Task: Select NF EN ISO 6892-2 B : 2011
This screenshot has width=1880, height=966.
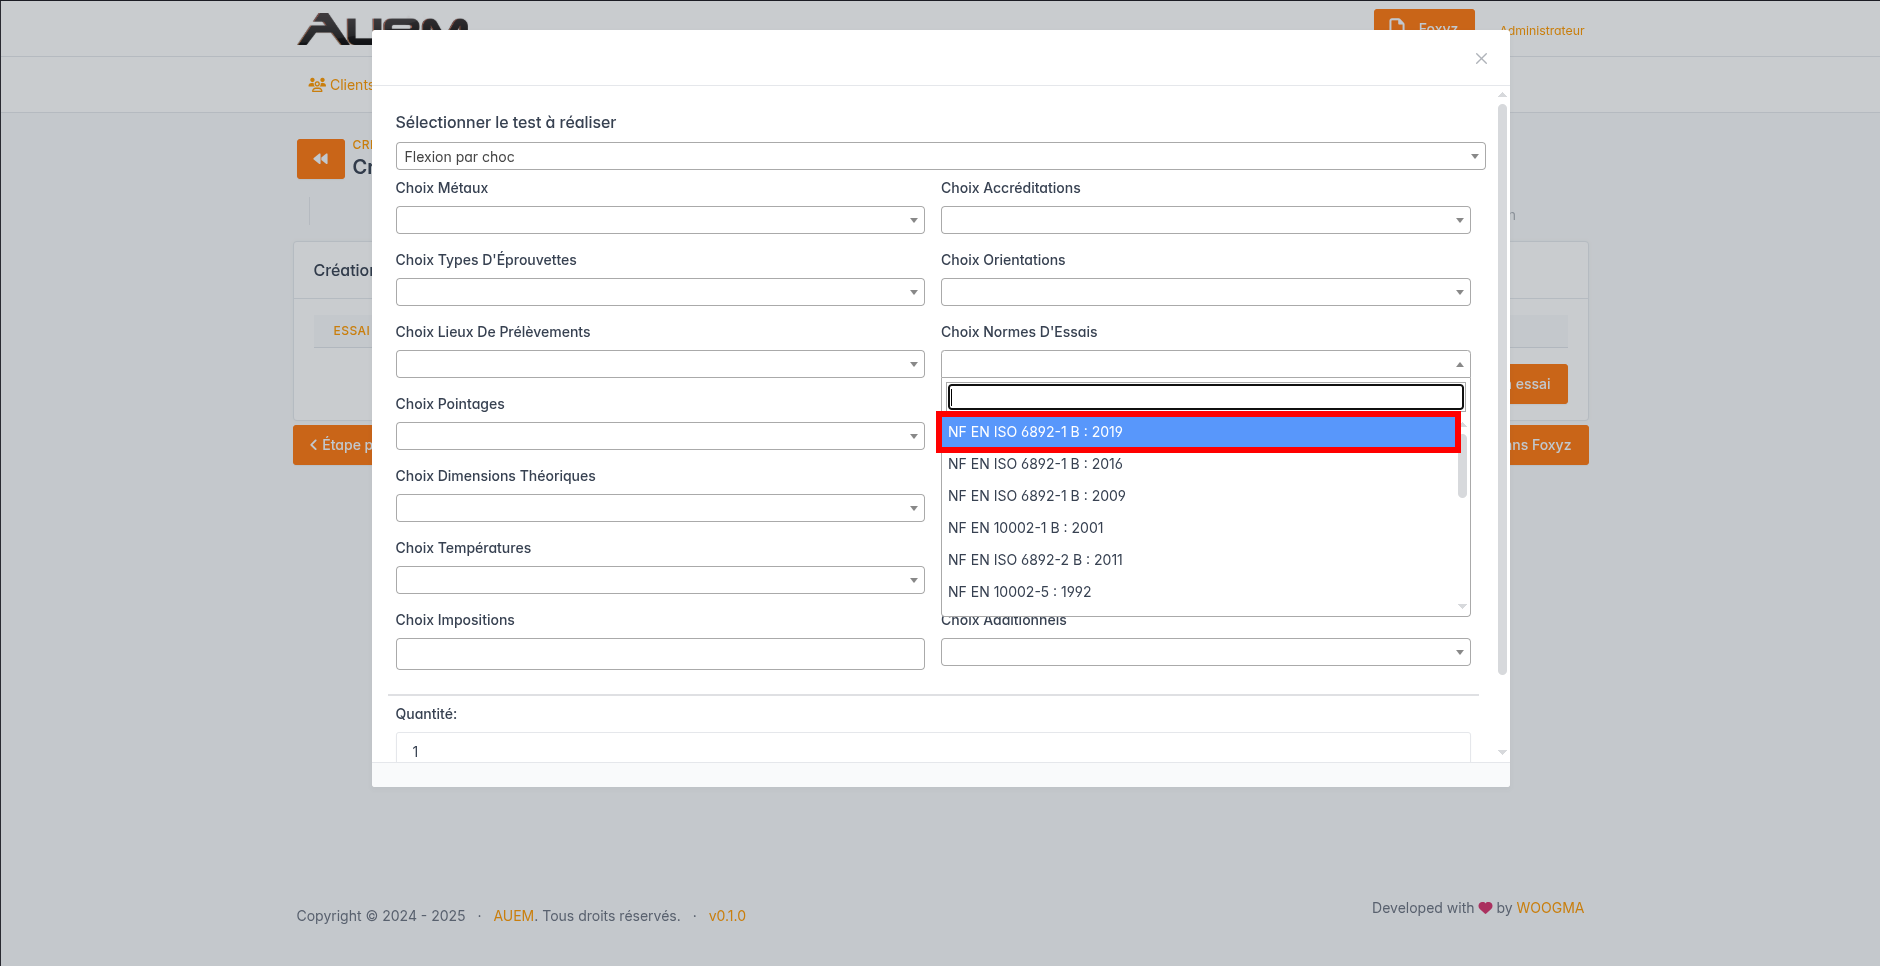Action: coord(1035,560)
